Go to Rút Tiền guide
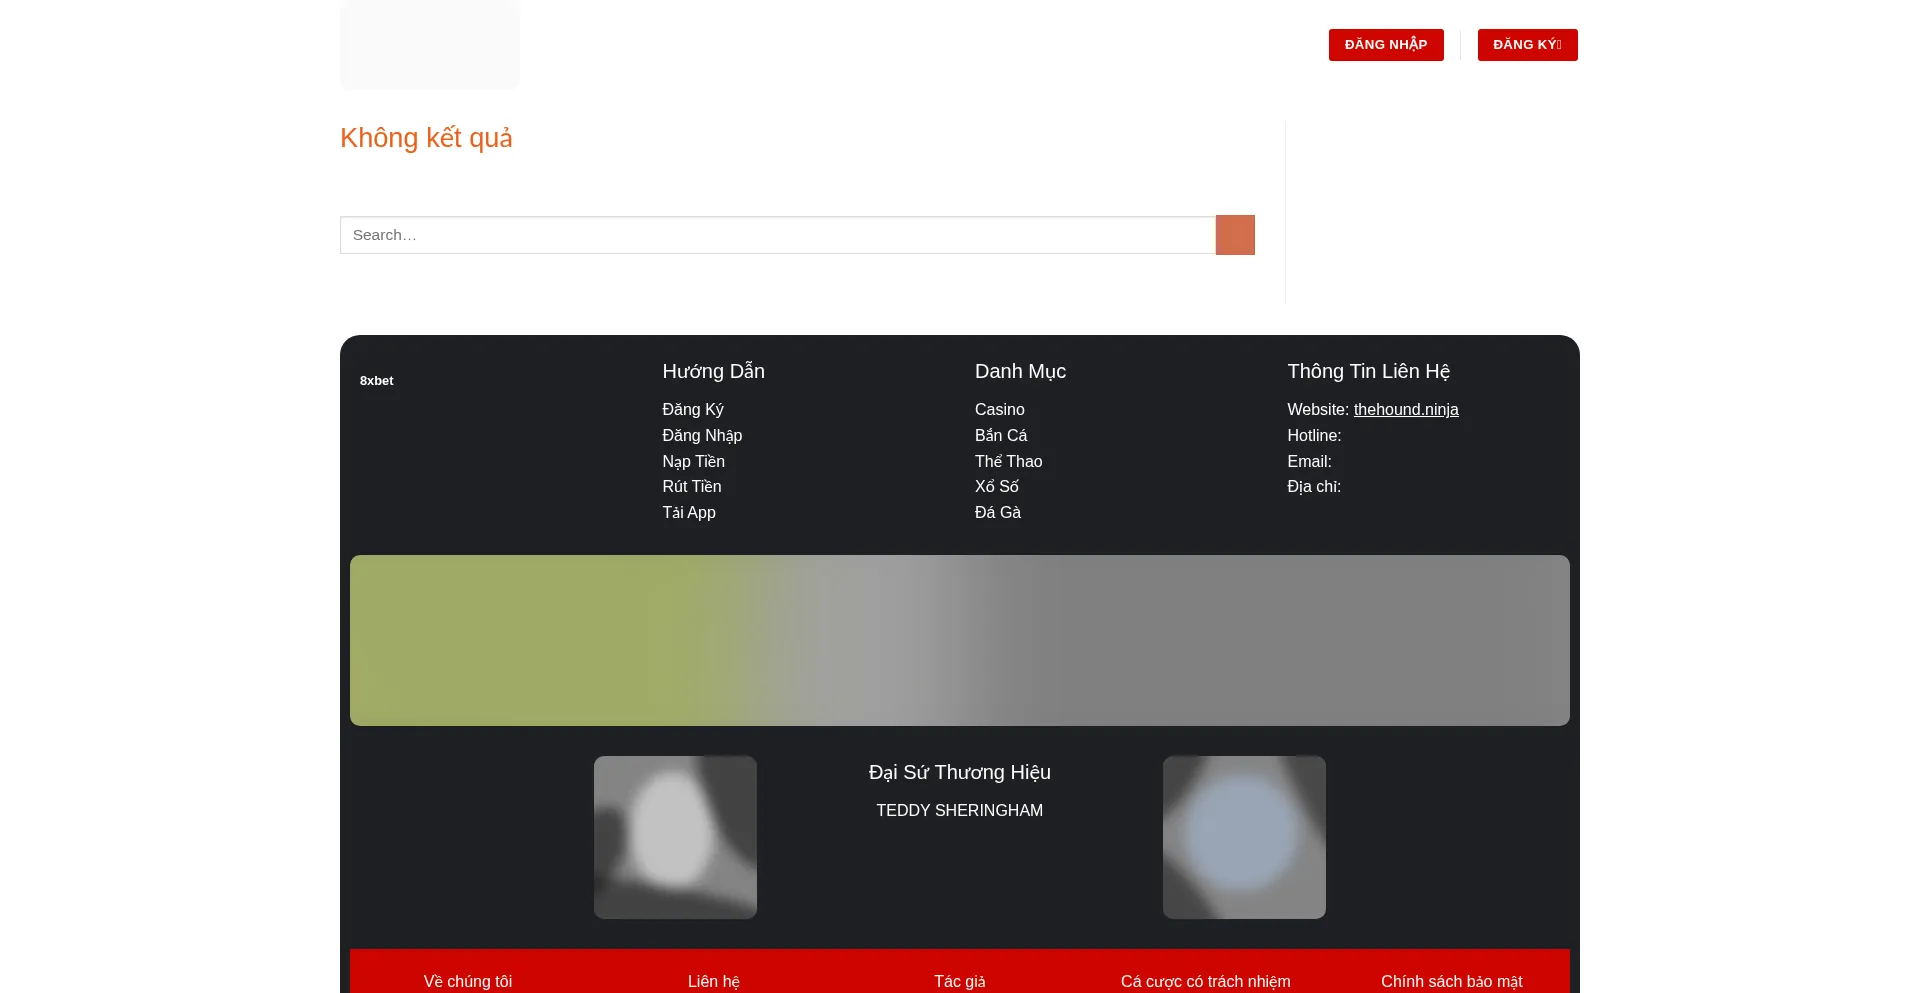Viewport: 1920px width, 993px height. pyautogui.click(x=691, y=487)
